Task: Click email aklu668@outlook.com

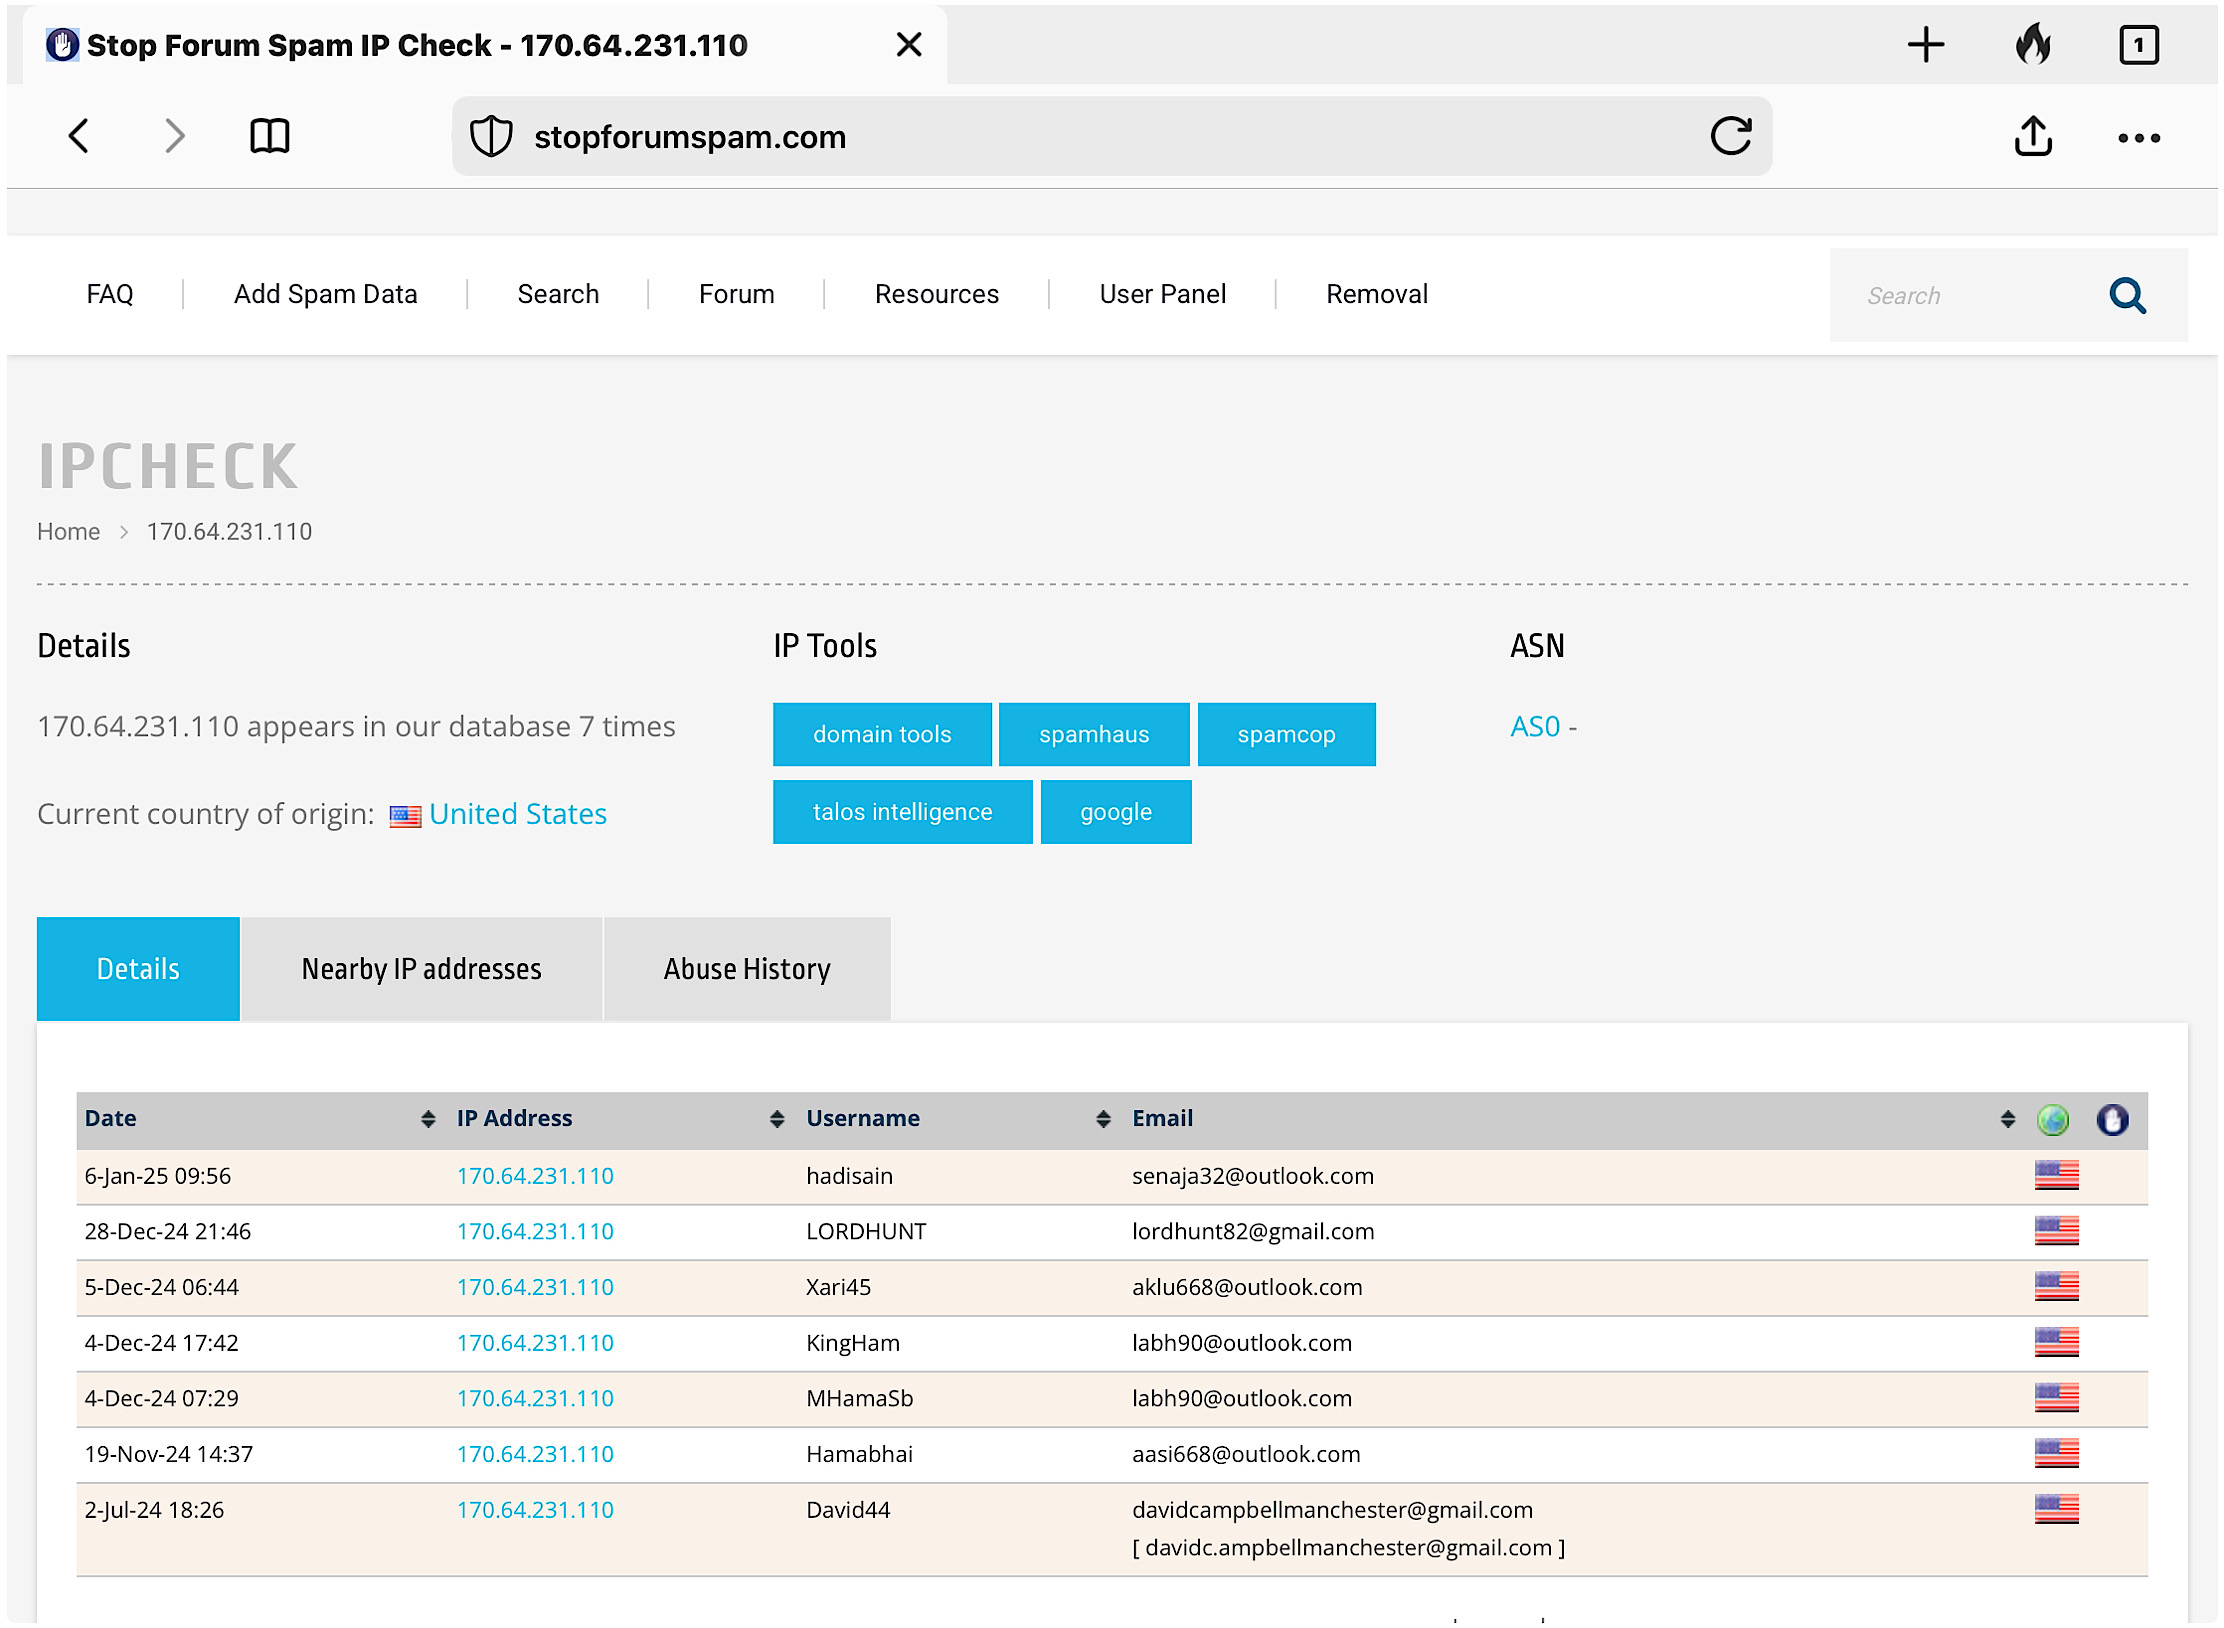Action: point(1247,1287)
